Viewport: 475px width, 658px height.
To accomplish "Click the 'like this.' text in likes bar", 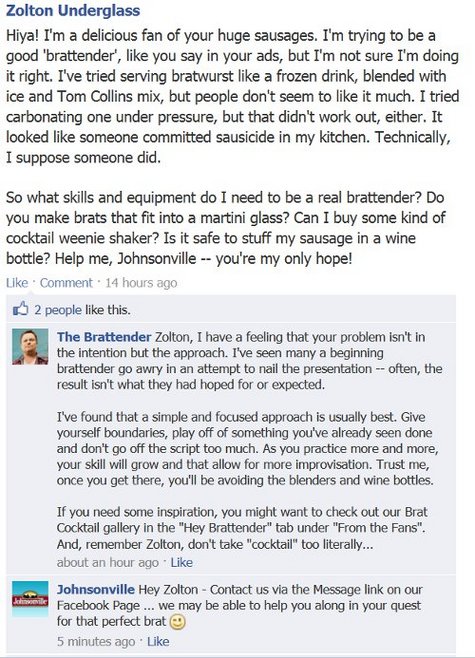I will [x=108, y=310].
